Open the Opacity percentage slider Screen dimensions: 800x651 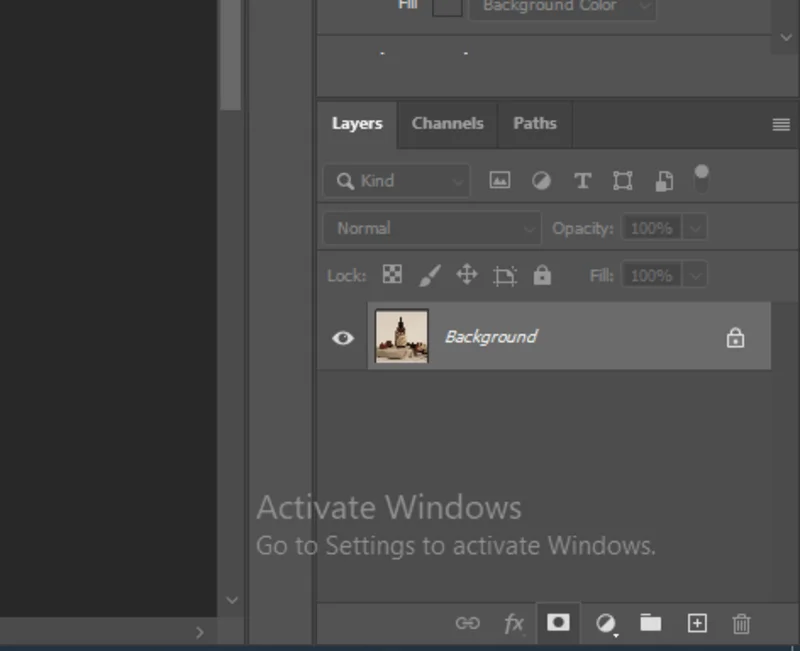pyautogui.click(x=694, y=228)
